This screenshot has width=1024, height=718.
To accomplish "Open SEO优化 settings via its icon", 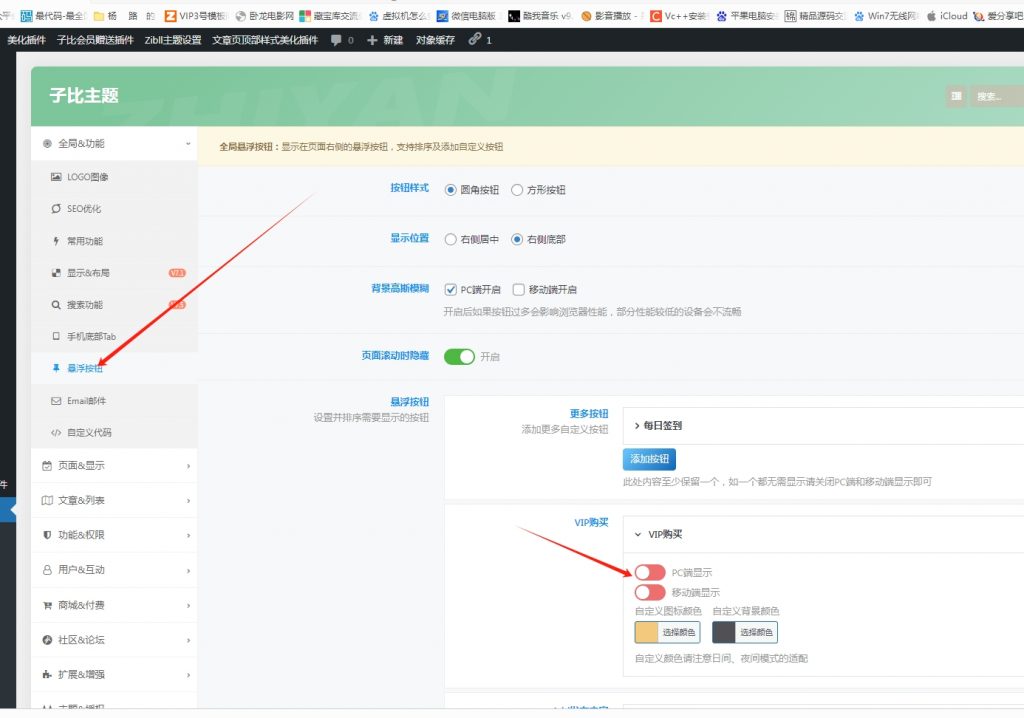I will coord(56,209).
